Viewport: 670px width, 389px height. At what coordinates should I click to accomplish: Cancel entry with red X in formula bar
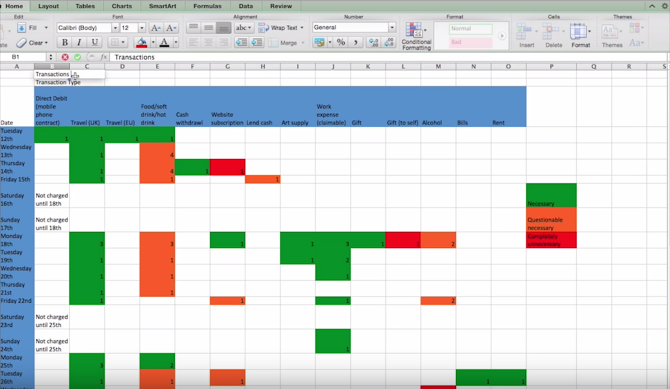coord(65,57)
